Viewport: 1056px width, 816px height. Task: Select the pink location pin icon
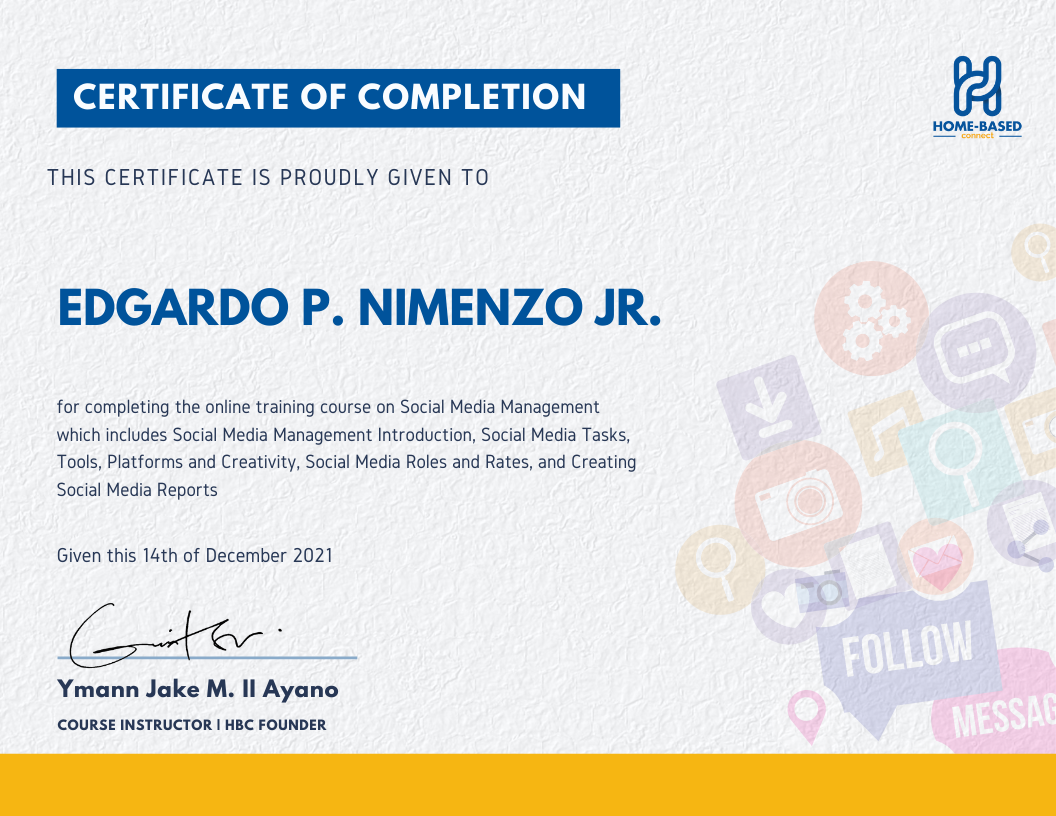[805, 715]
